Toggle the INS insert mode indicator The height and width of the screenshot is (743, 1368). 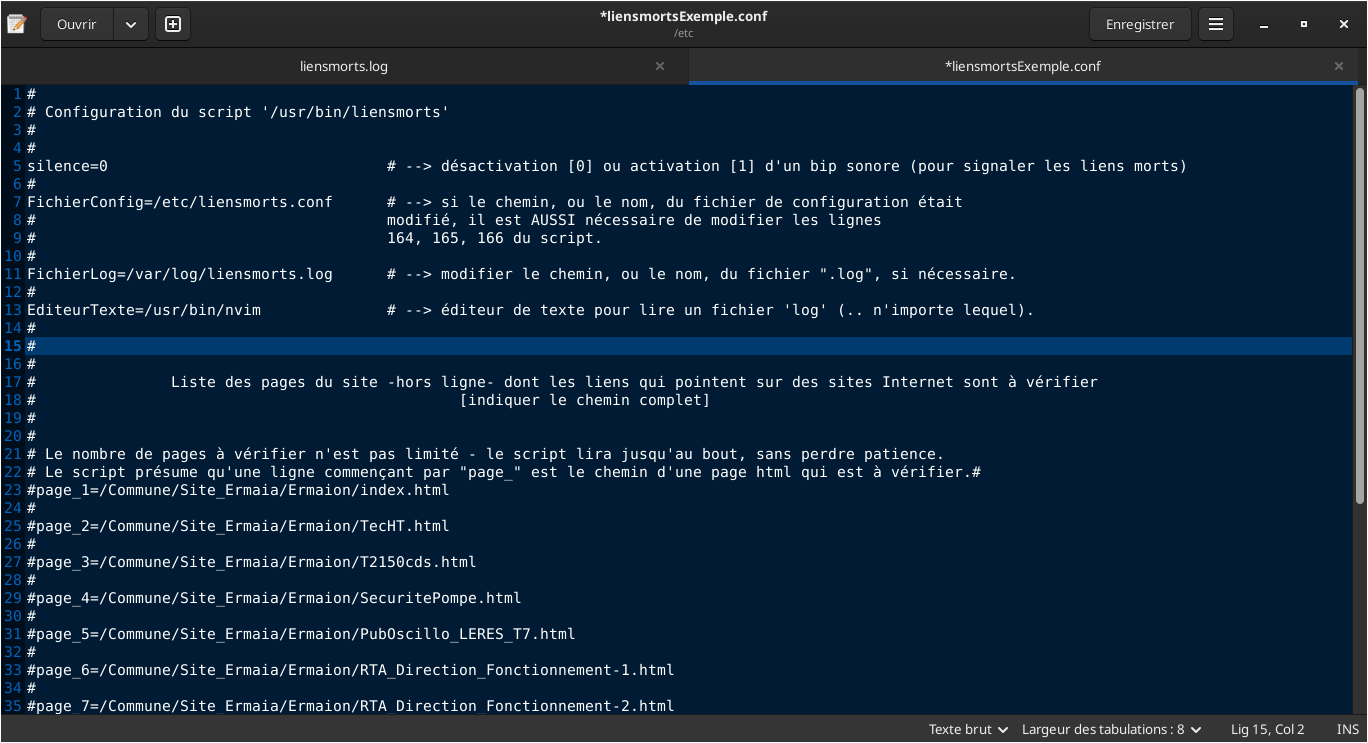[x=1347, y=729]
